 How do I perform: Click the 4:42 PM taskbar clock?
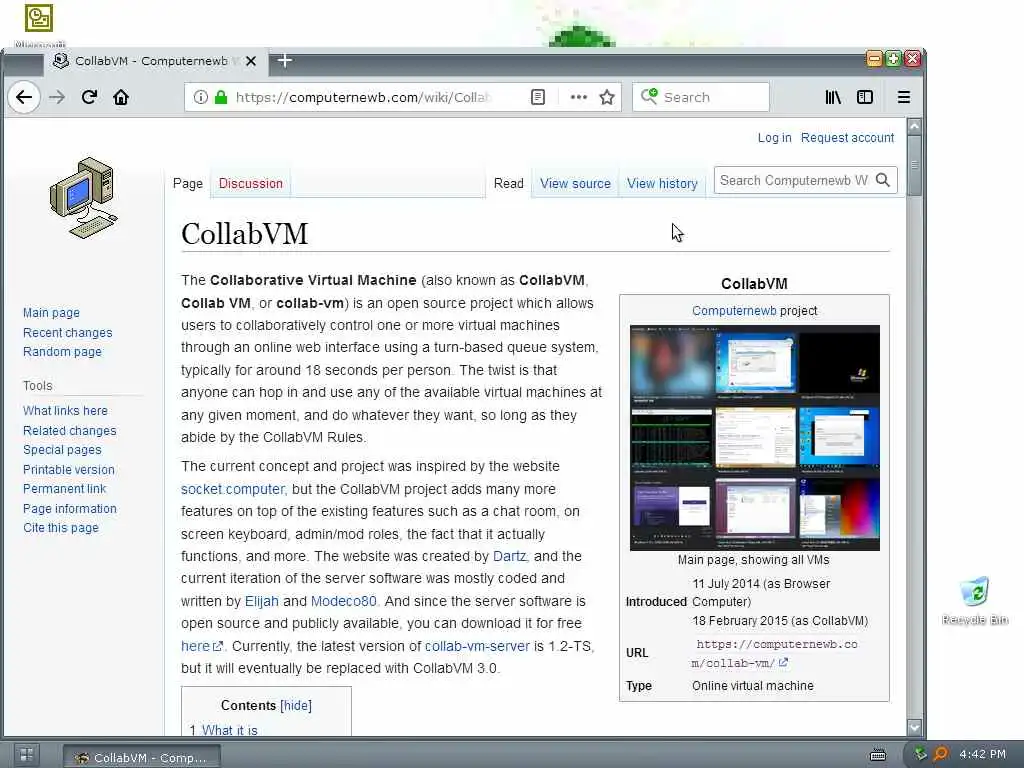(983, 754)
